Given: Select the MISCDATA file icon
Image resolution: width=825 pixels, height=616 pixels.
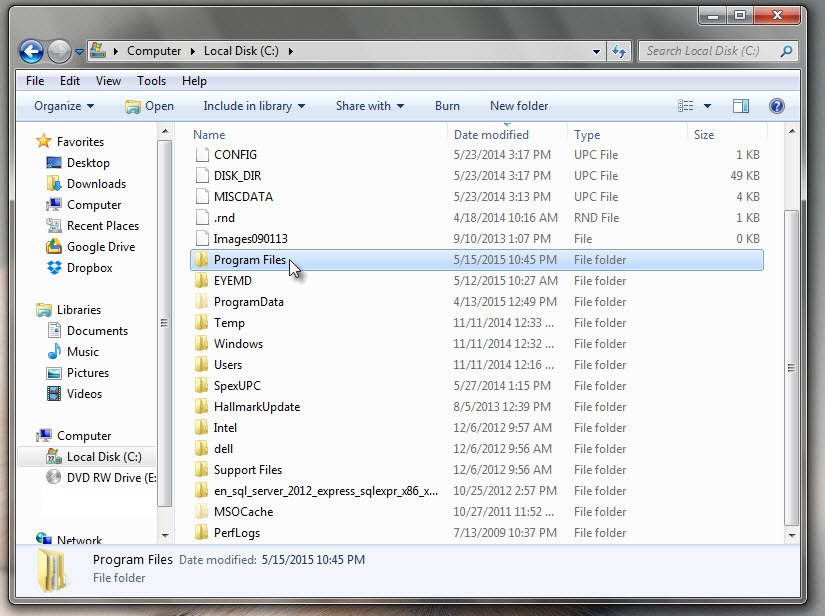Looking at the screenshot, I should point(202,197).
